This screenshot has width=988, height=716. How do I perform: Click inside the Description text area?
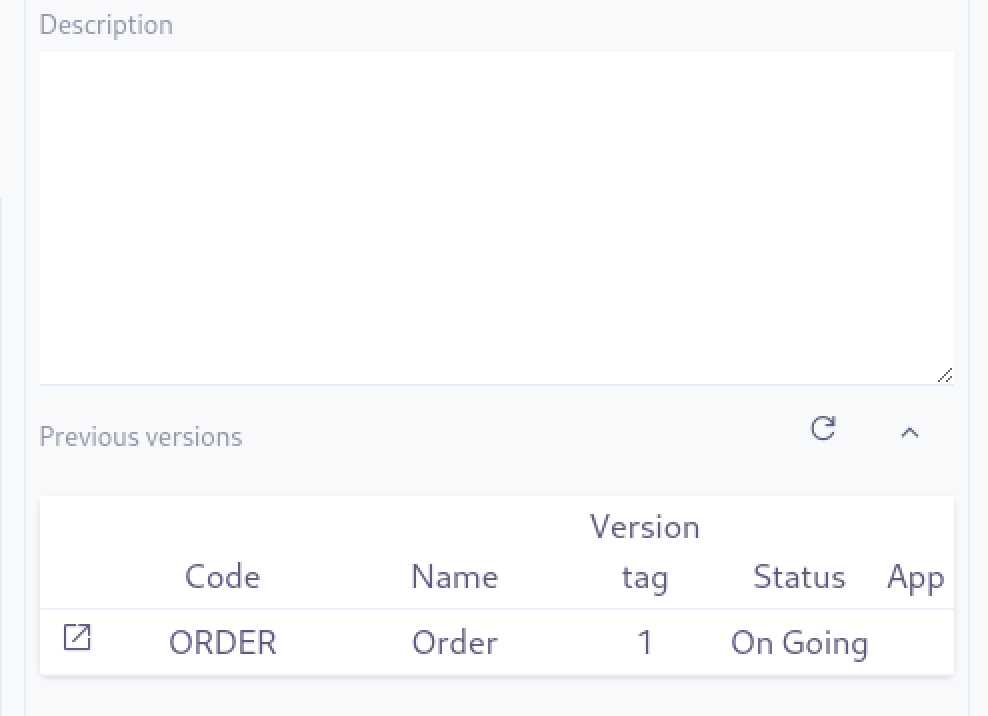pos(496,217)
